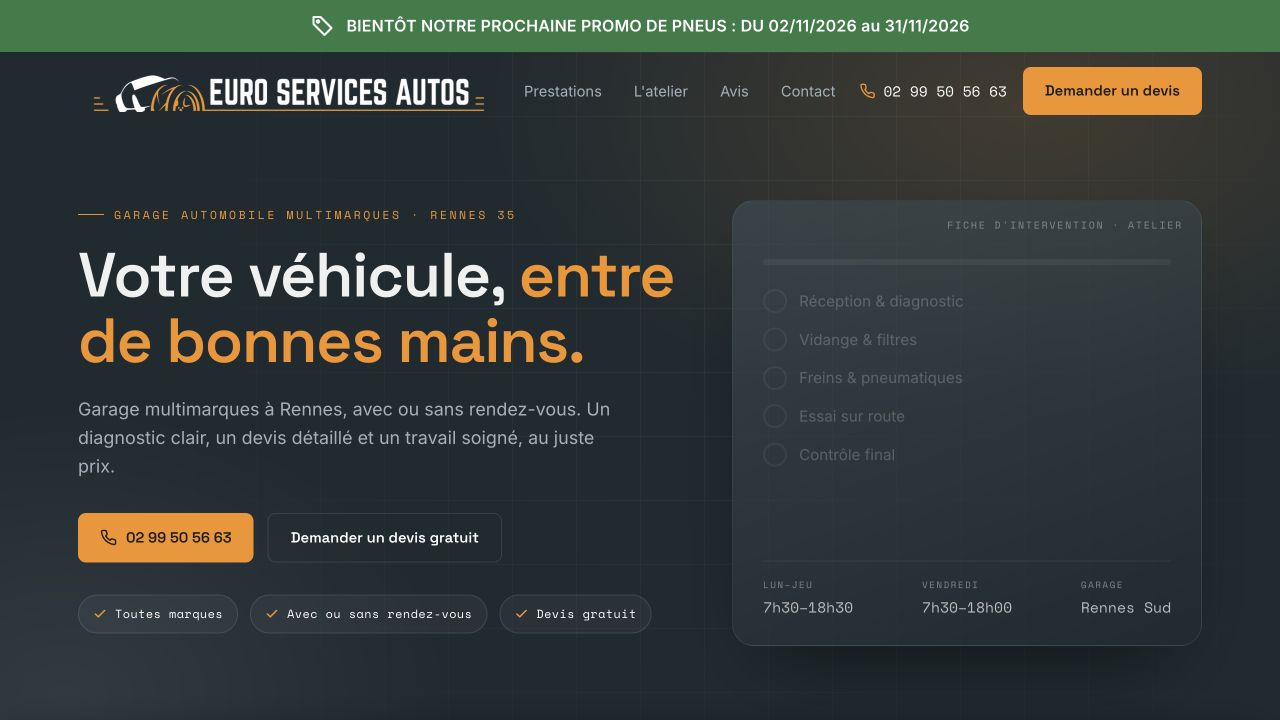The width and height of the screenshot is (1280, 720).
Task: Click Demander un devis gratuit button
Action: (x=385, y=538)
